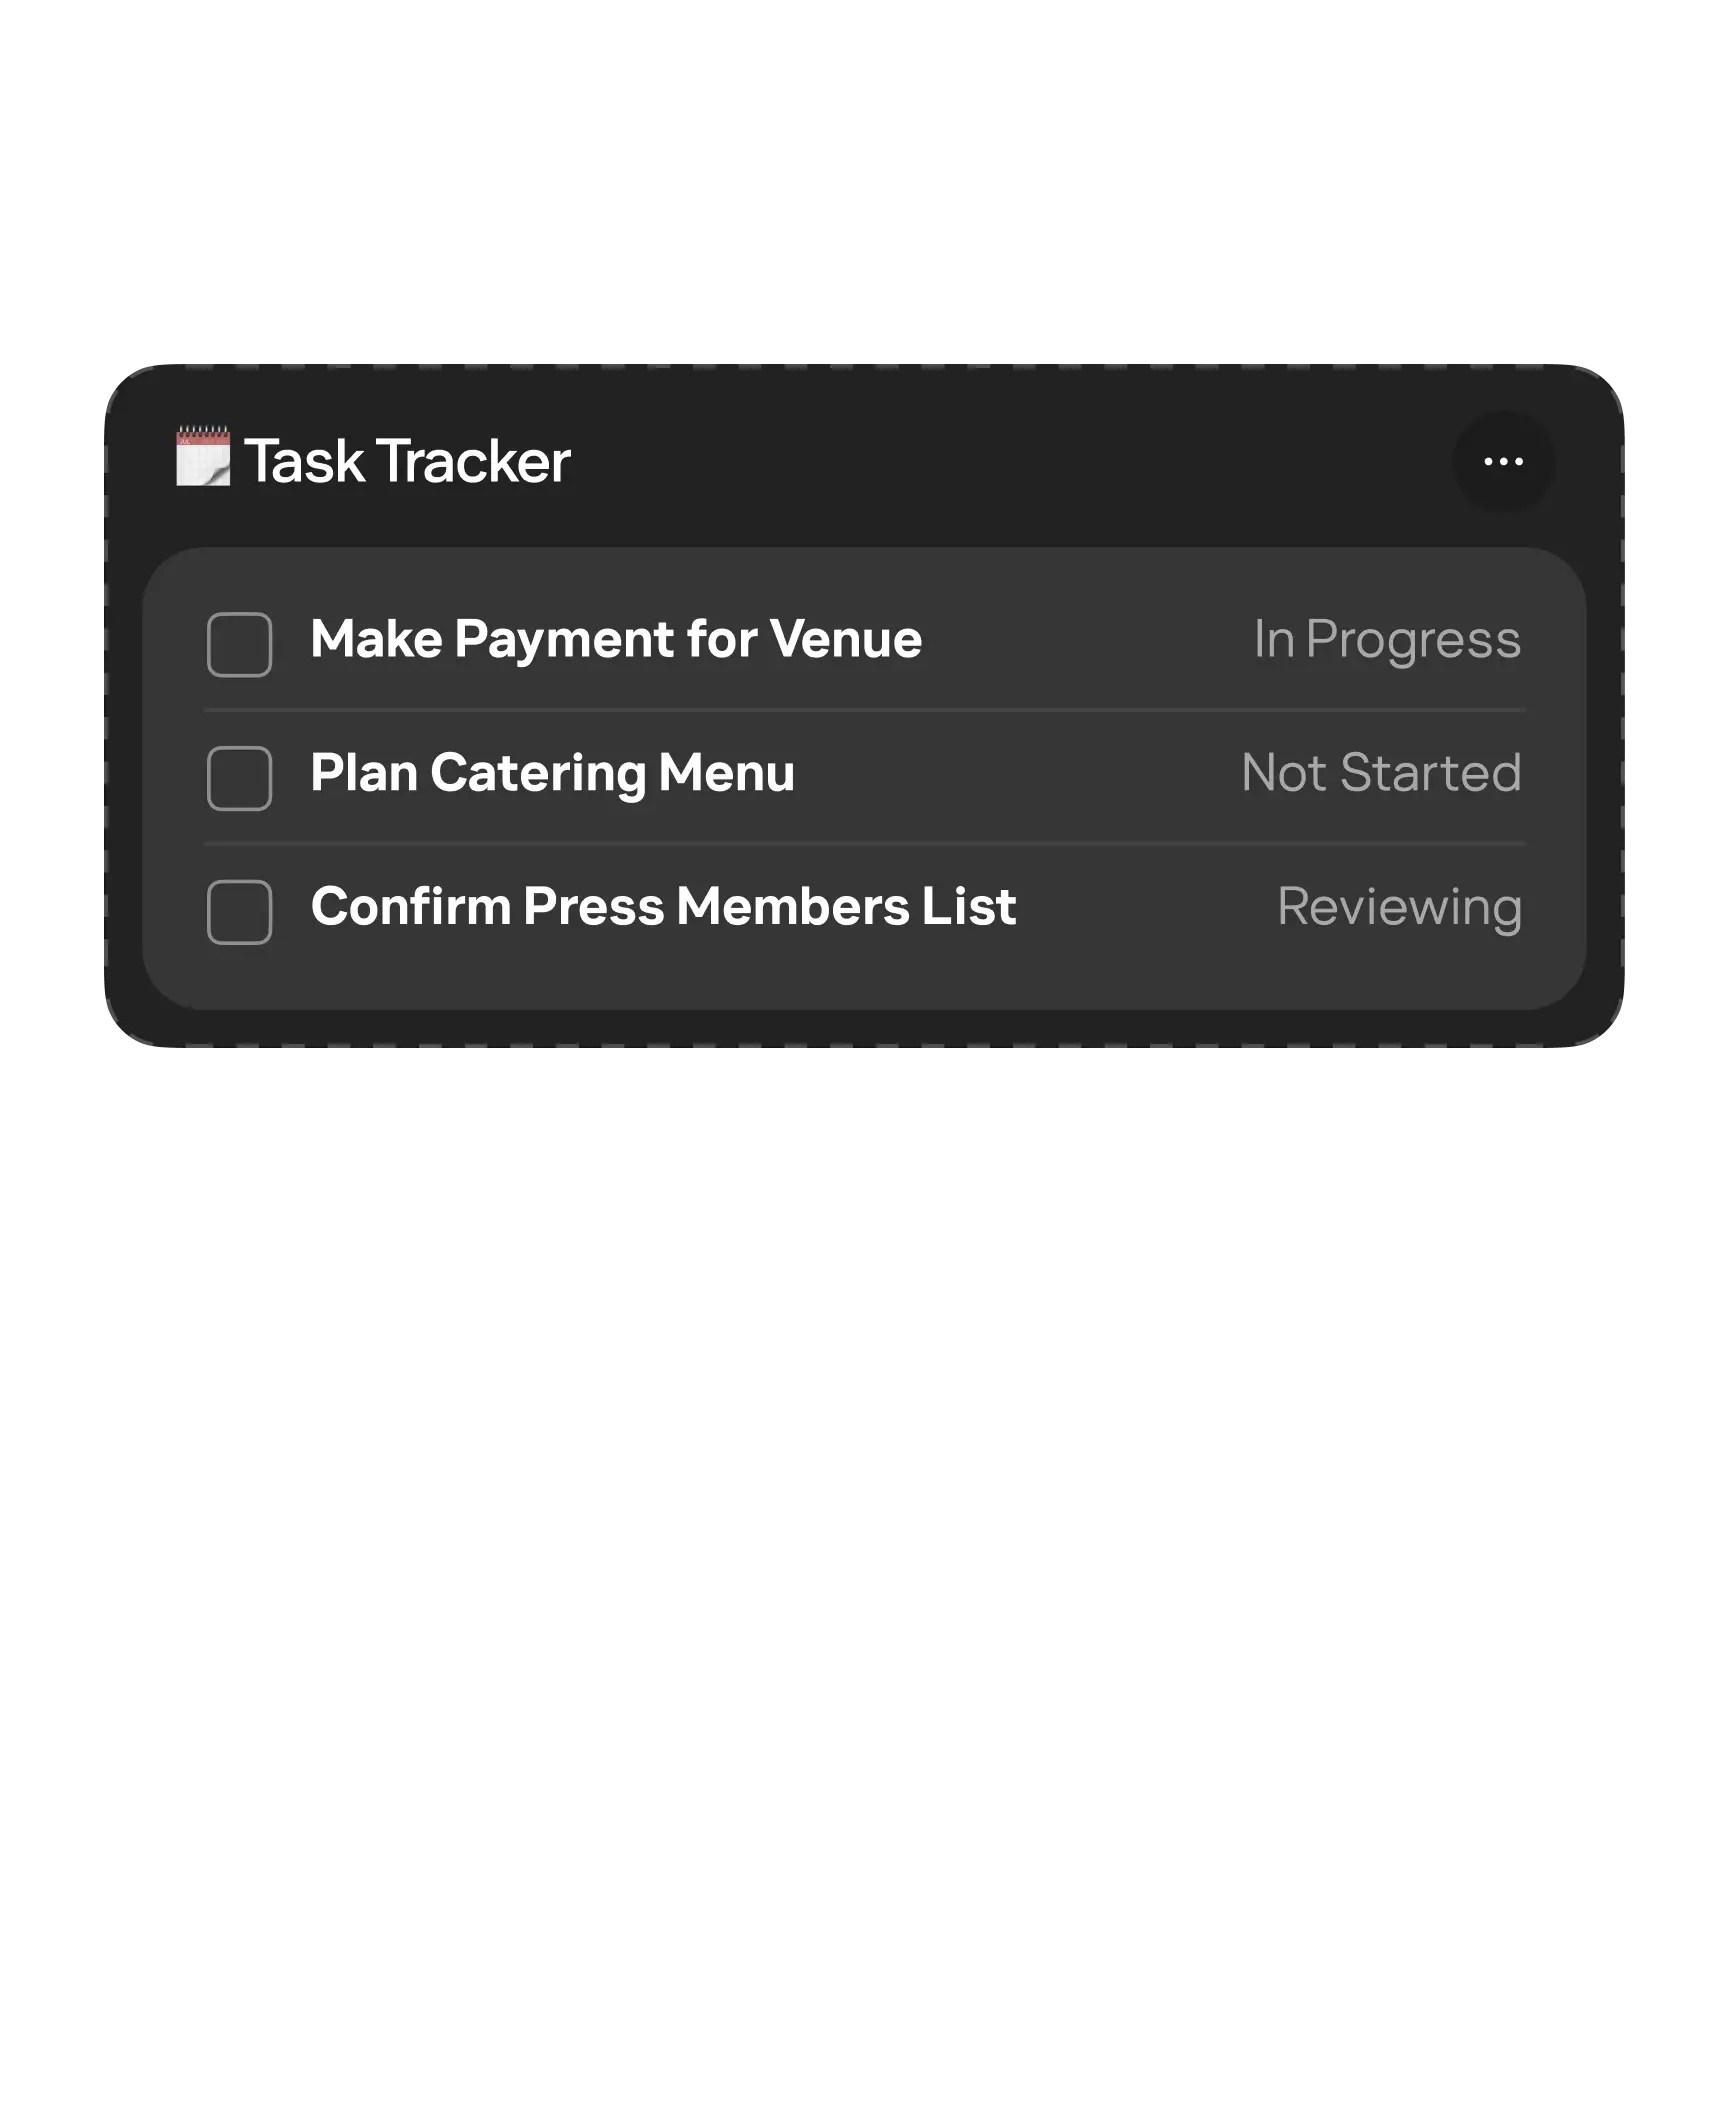Open the Confirm Press Members List task
Viewport: 1728px width, 2104px height.
pyautogui.click(x=663, y=907)
